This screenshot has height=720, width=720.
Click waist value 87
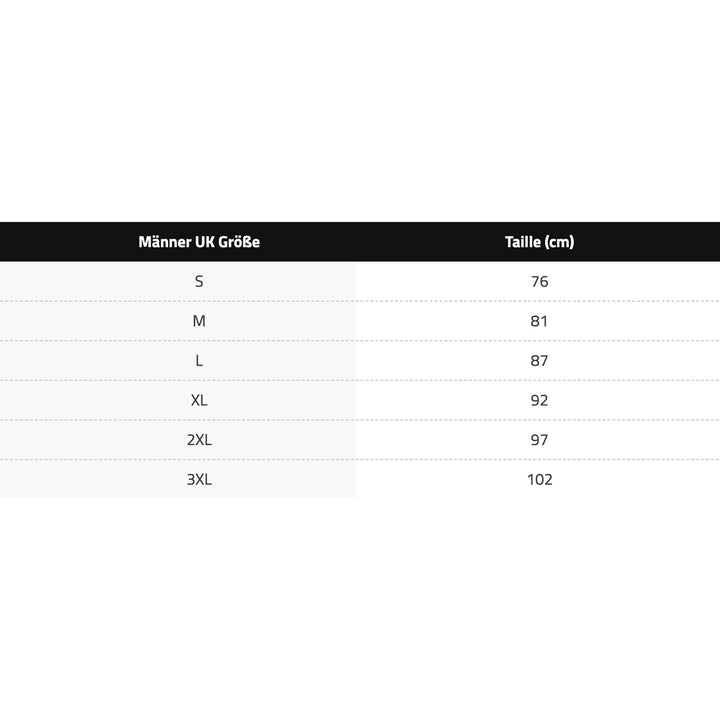(540, 361)
